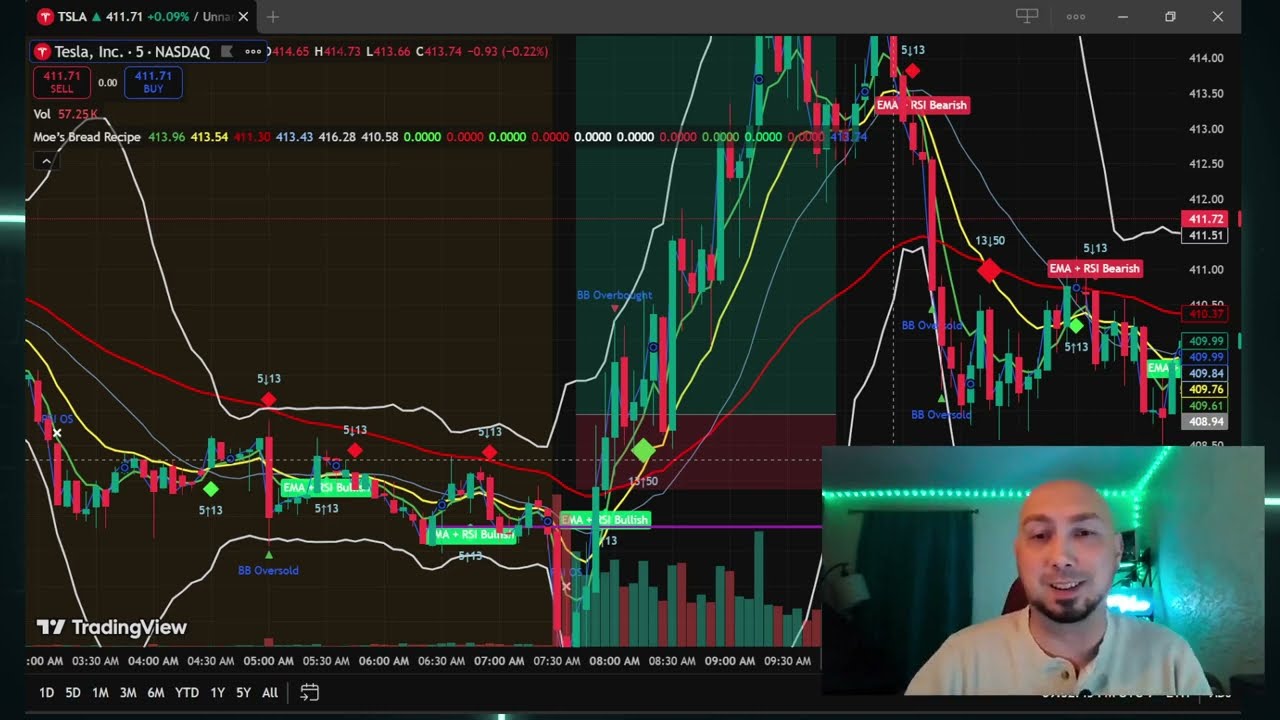Click the 409.61 green price label
Image resolution: width=1280 pixels, height=720 pixels.
click(1207, 406)
